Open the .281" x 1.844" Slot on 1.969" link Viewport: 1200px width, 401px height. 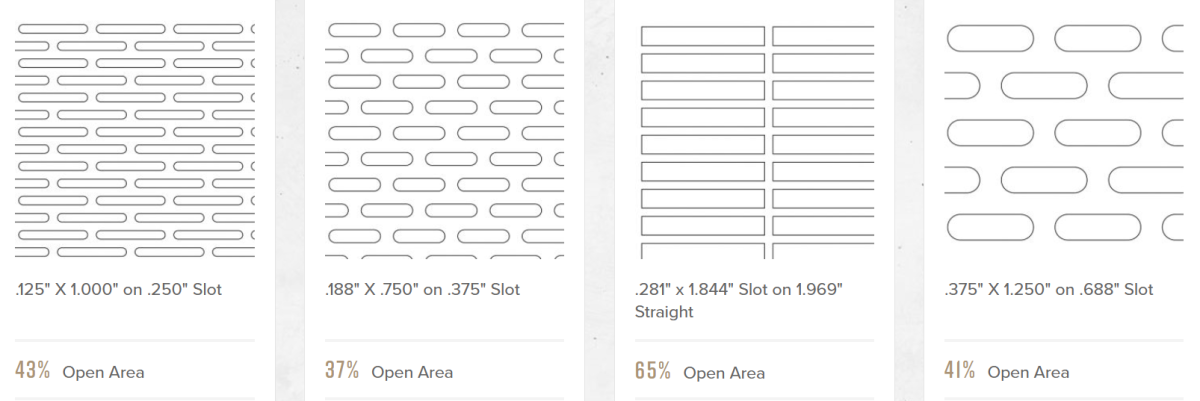click(x=739, y=290)
